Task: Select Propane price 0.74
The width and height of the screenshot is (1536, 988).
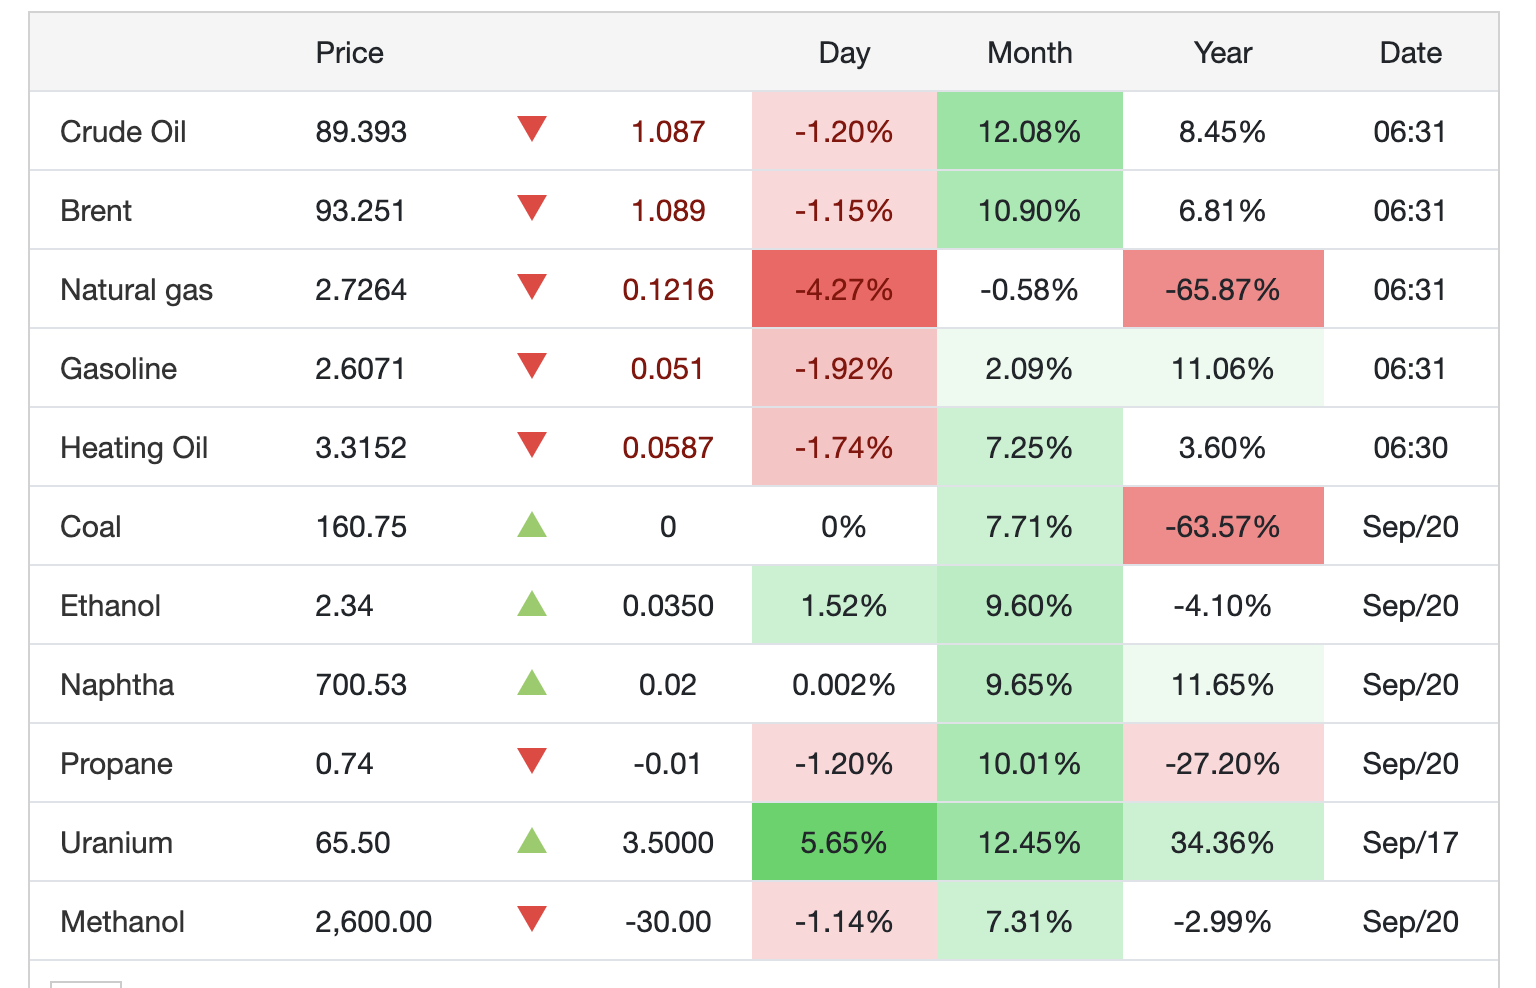Action: pyautogui.click(x=344, y=763)
